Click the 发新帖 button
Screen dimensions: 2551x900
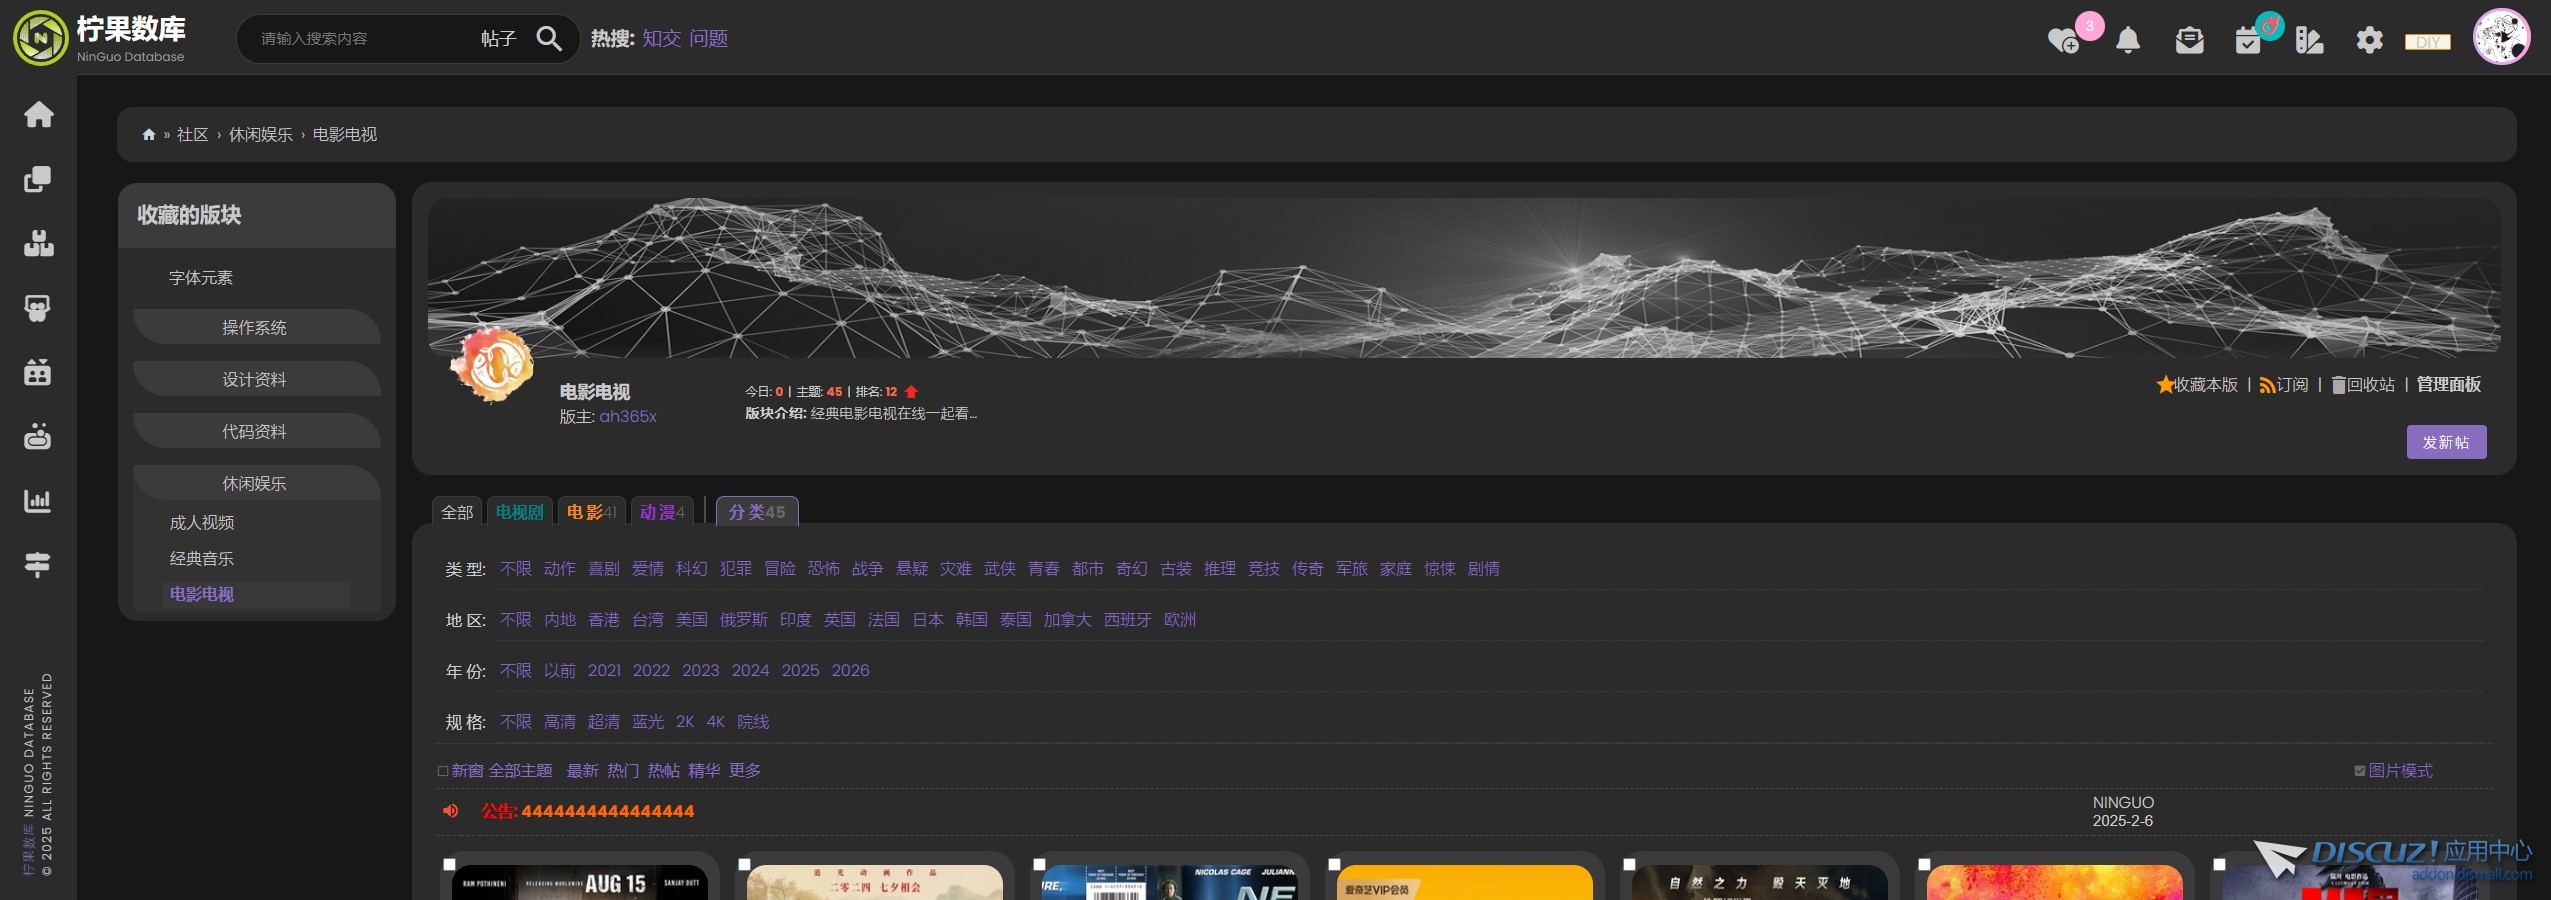point(2445,442)
